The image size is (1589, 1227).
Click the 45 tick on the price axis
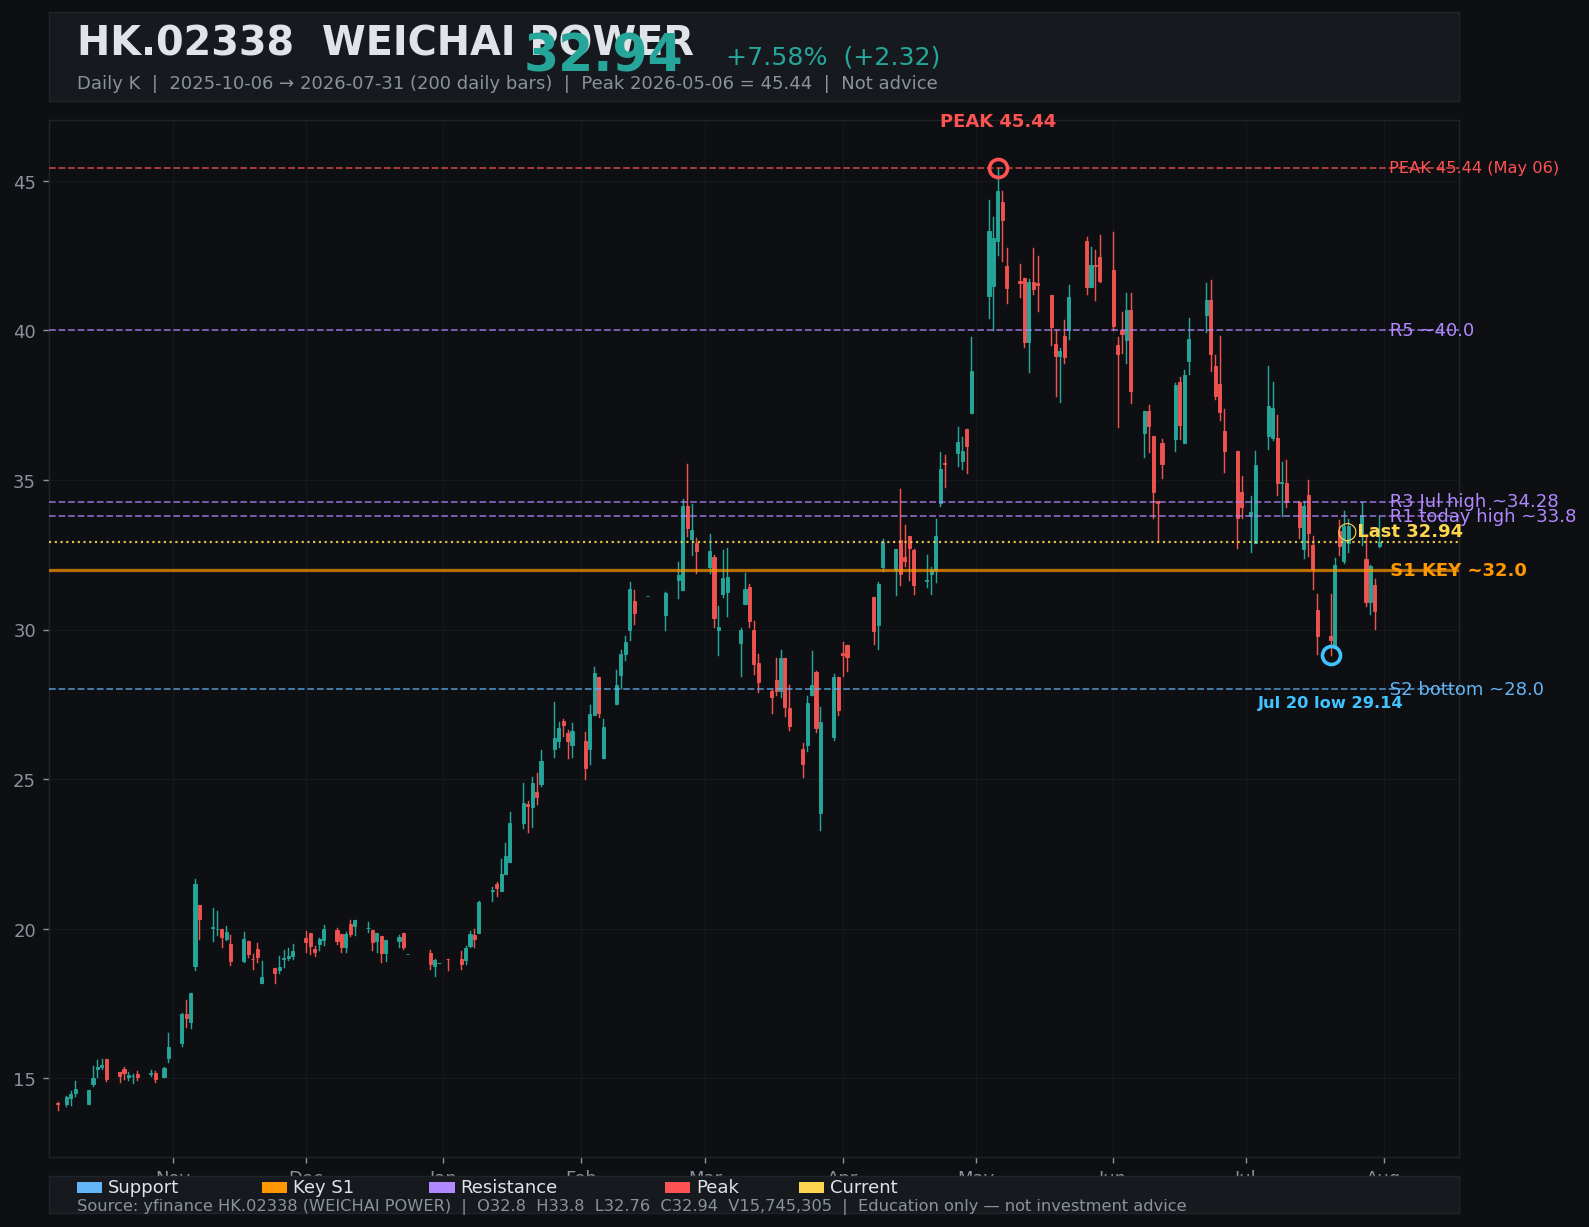(25, 182)
